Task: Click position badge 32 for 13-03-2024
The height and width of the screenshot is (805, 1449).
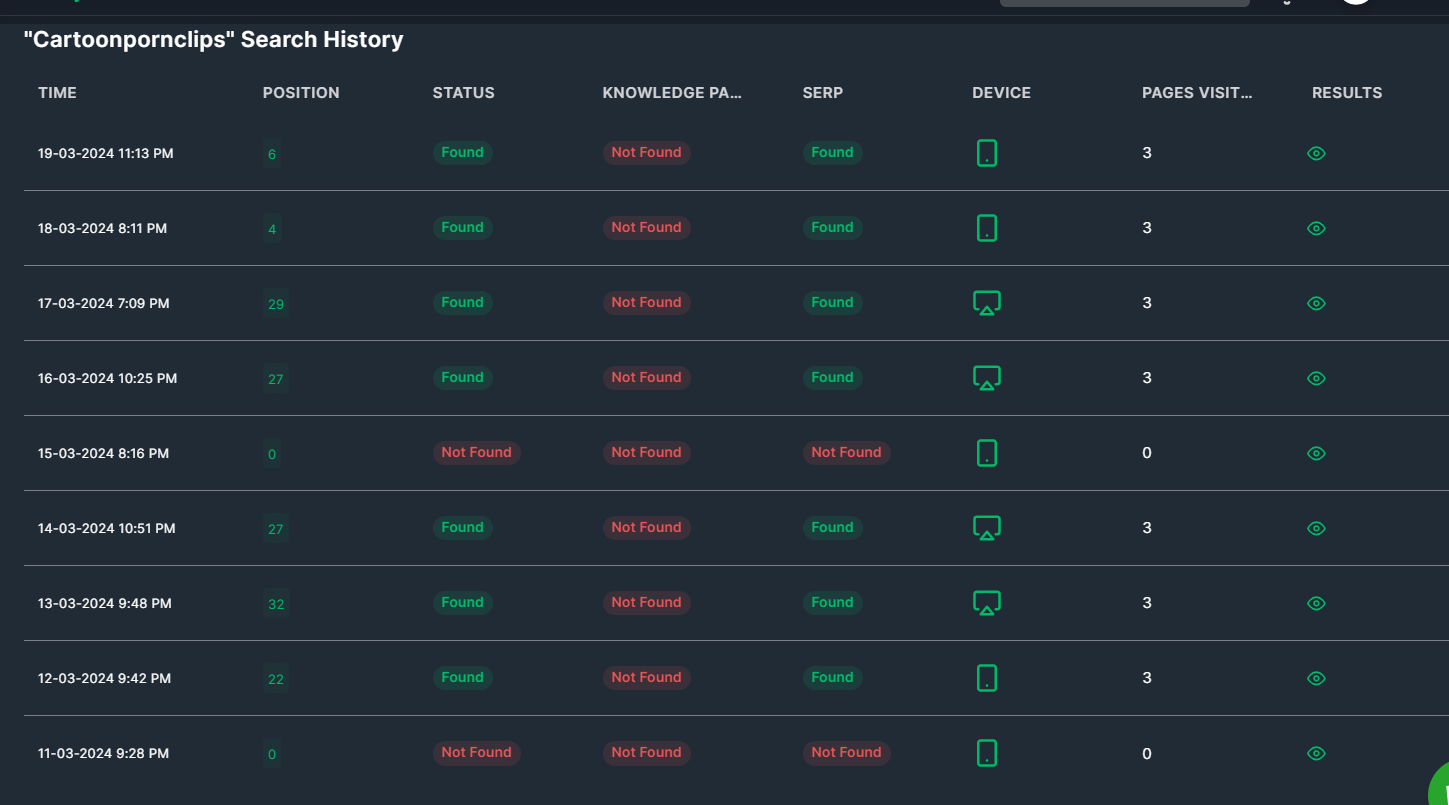Action: pyautogui.click(x=276, y=604)
